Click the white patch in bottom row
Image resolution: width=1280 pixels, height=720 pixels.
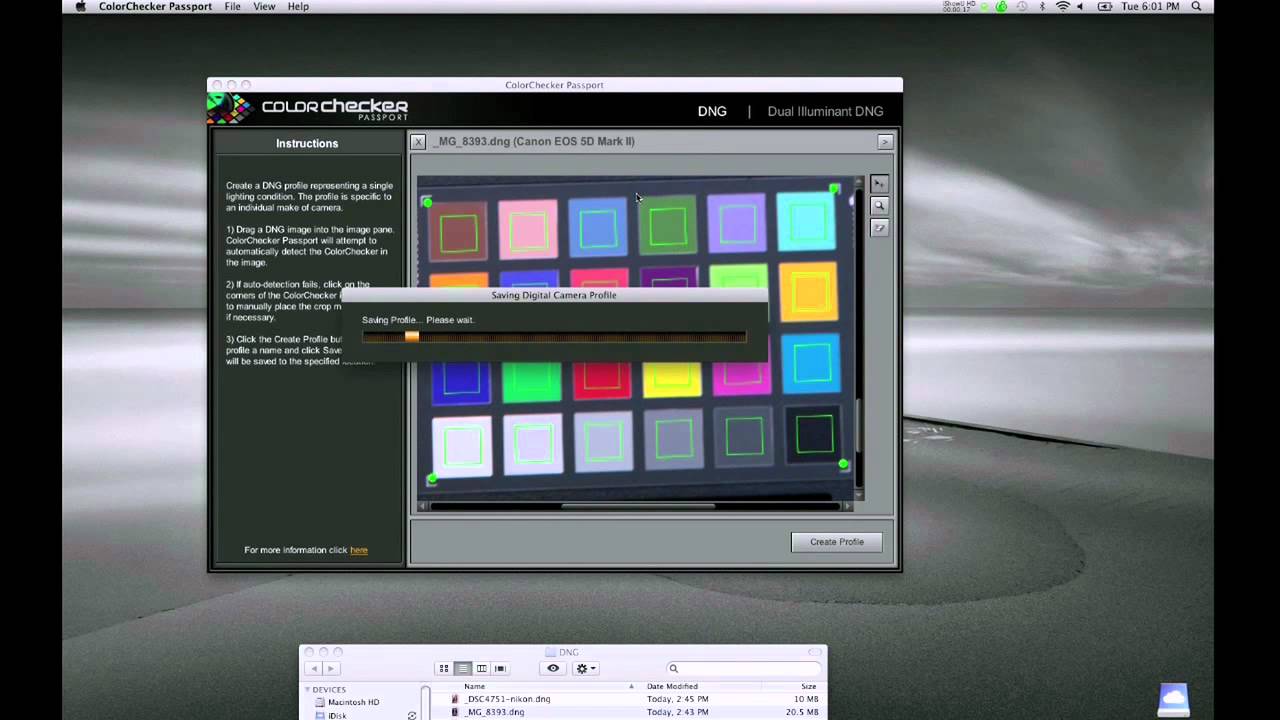click(x=462, y=446)
